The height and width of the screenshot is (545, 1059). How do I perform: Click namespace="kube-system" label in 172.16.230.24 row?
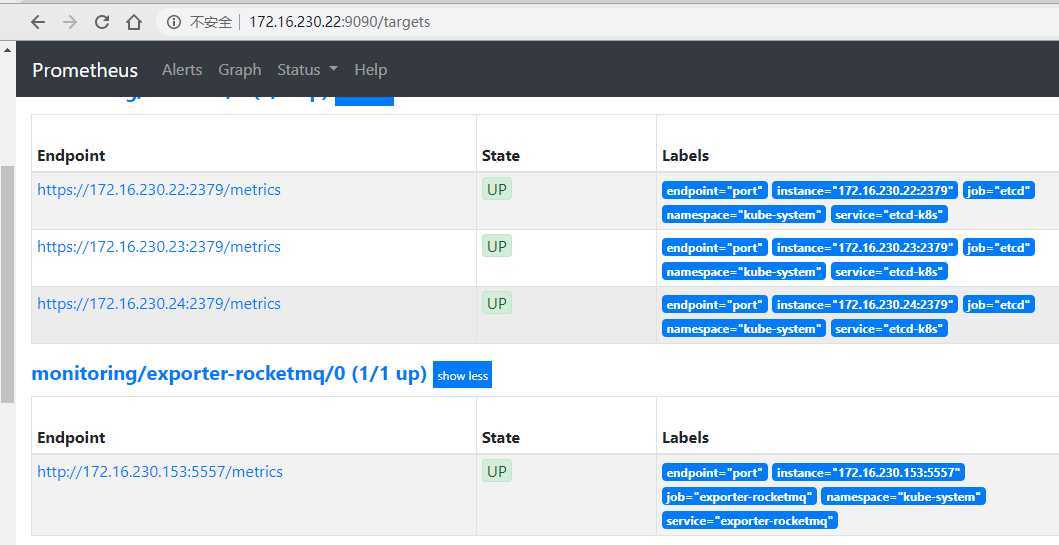click(744, 329)
